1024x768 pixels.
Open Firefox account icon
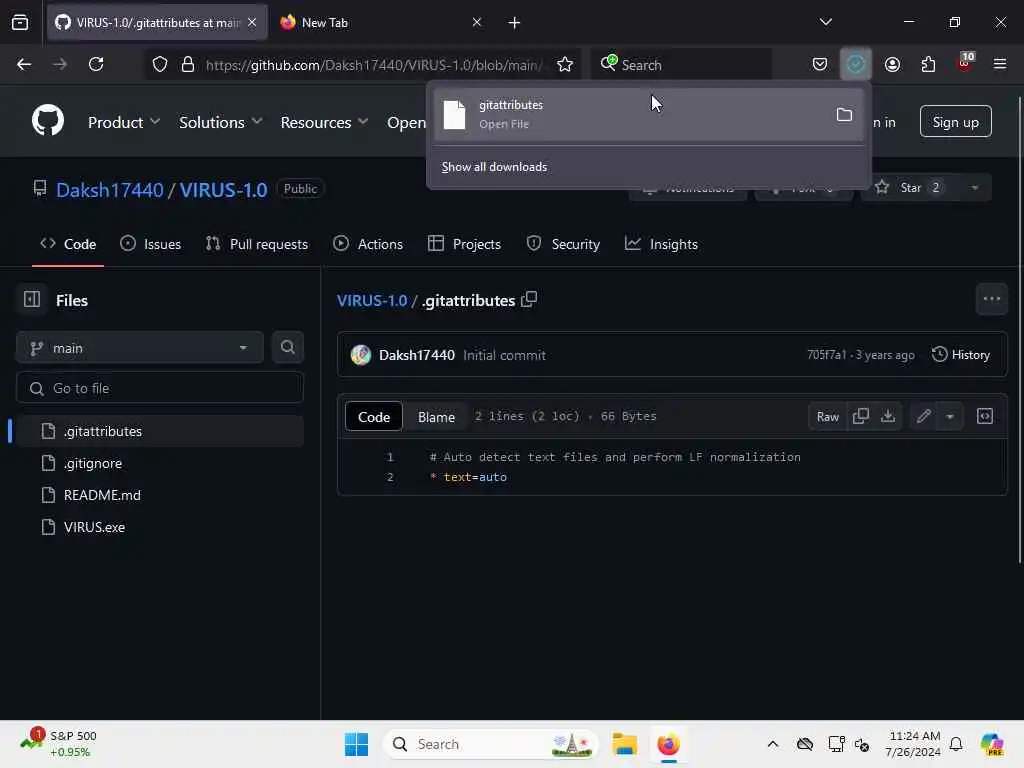pyautogui.click(x=892, y=64)
